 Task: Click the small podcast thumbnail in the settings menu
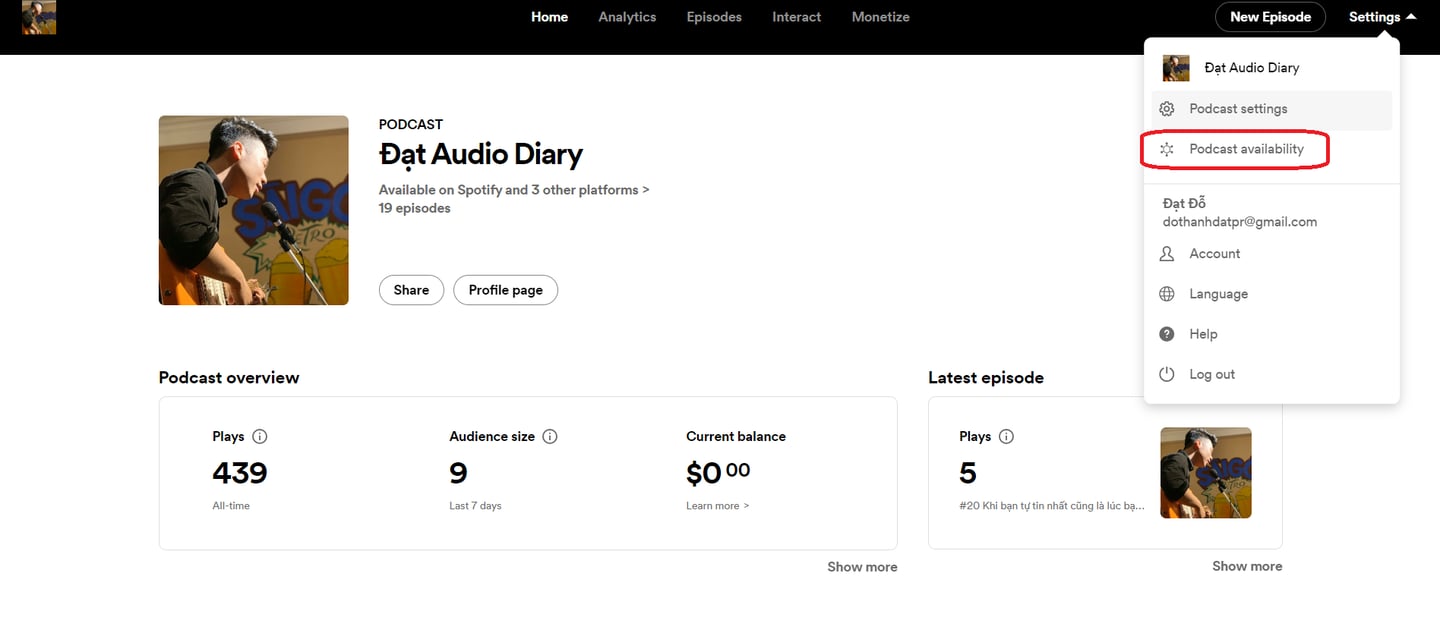point(1176,68)
